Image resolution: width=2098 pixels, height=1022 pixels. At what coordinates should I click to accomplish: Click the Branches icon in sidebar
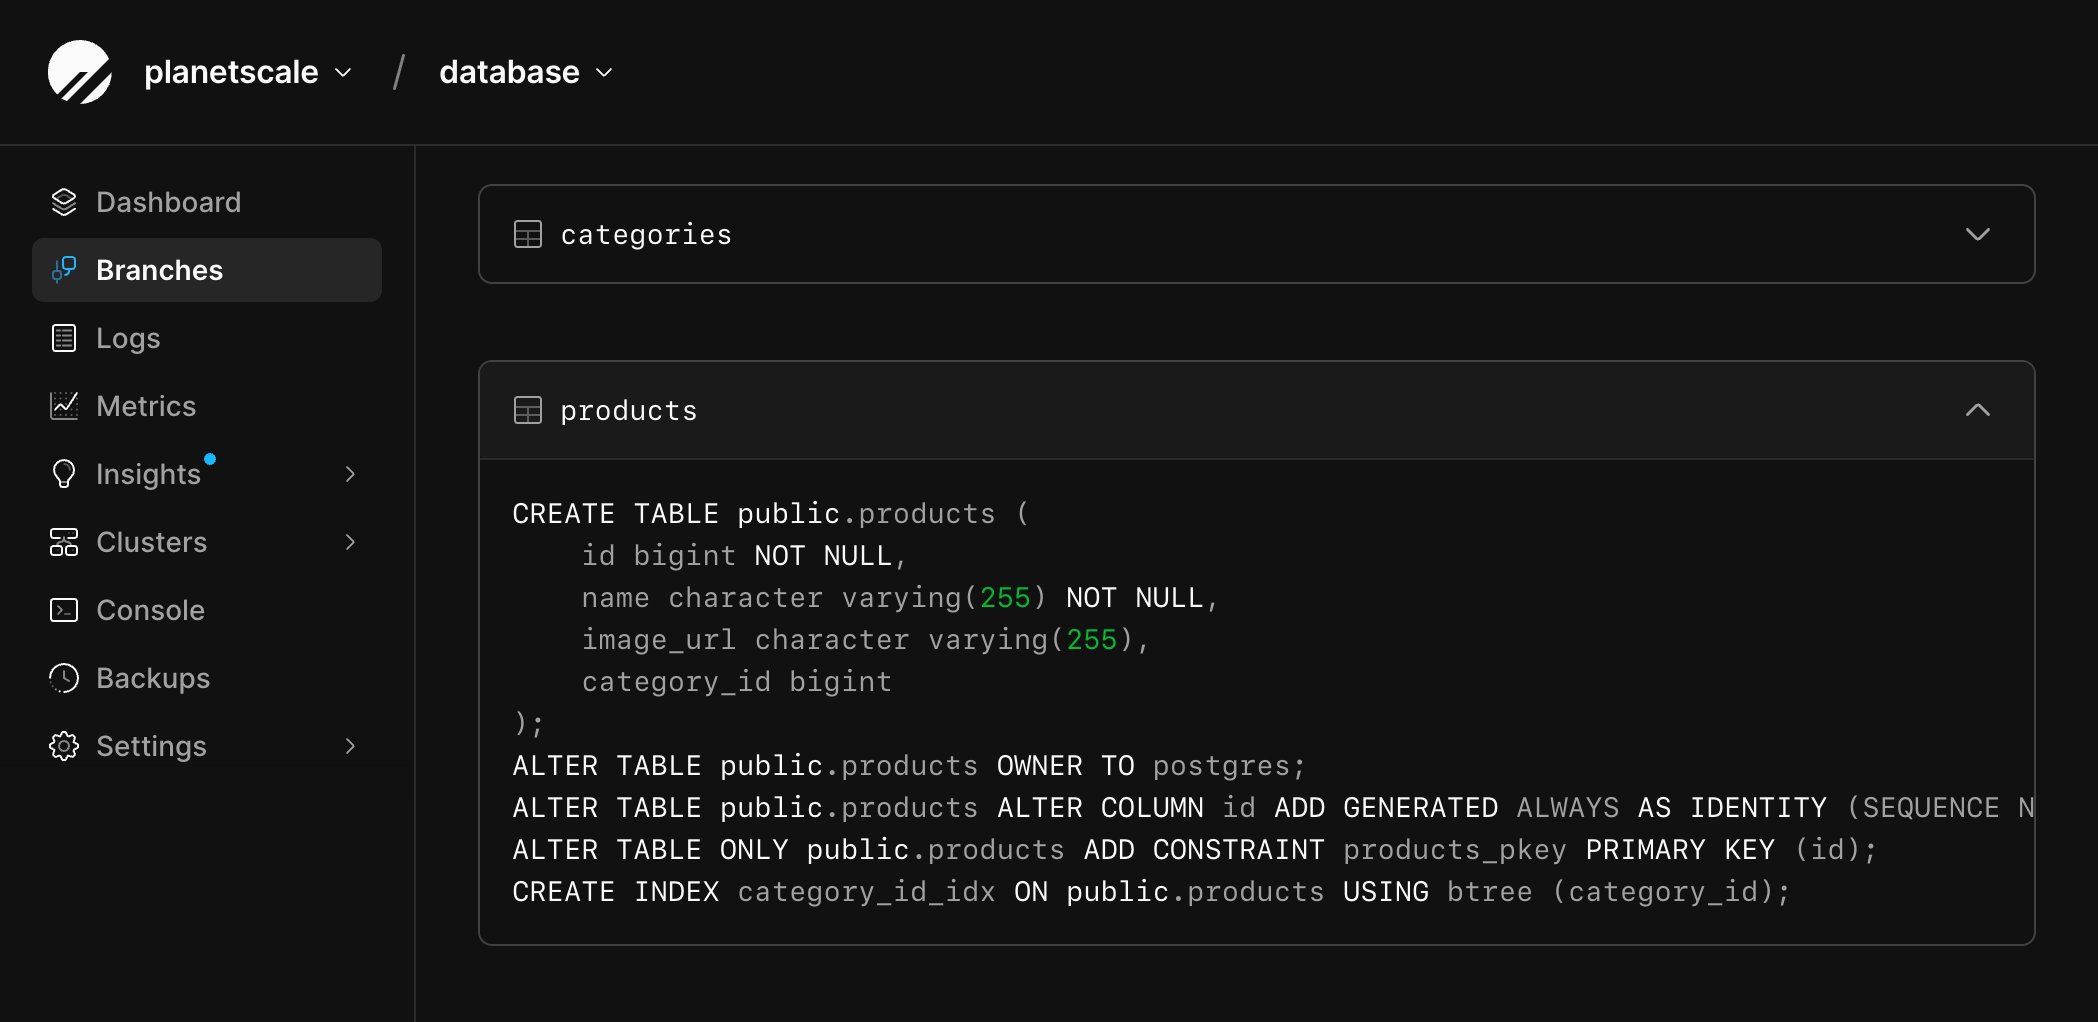(64, 270)
